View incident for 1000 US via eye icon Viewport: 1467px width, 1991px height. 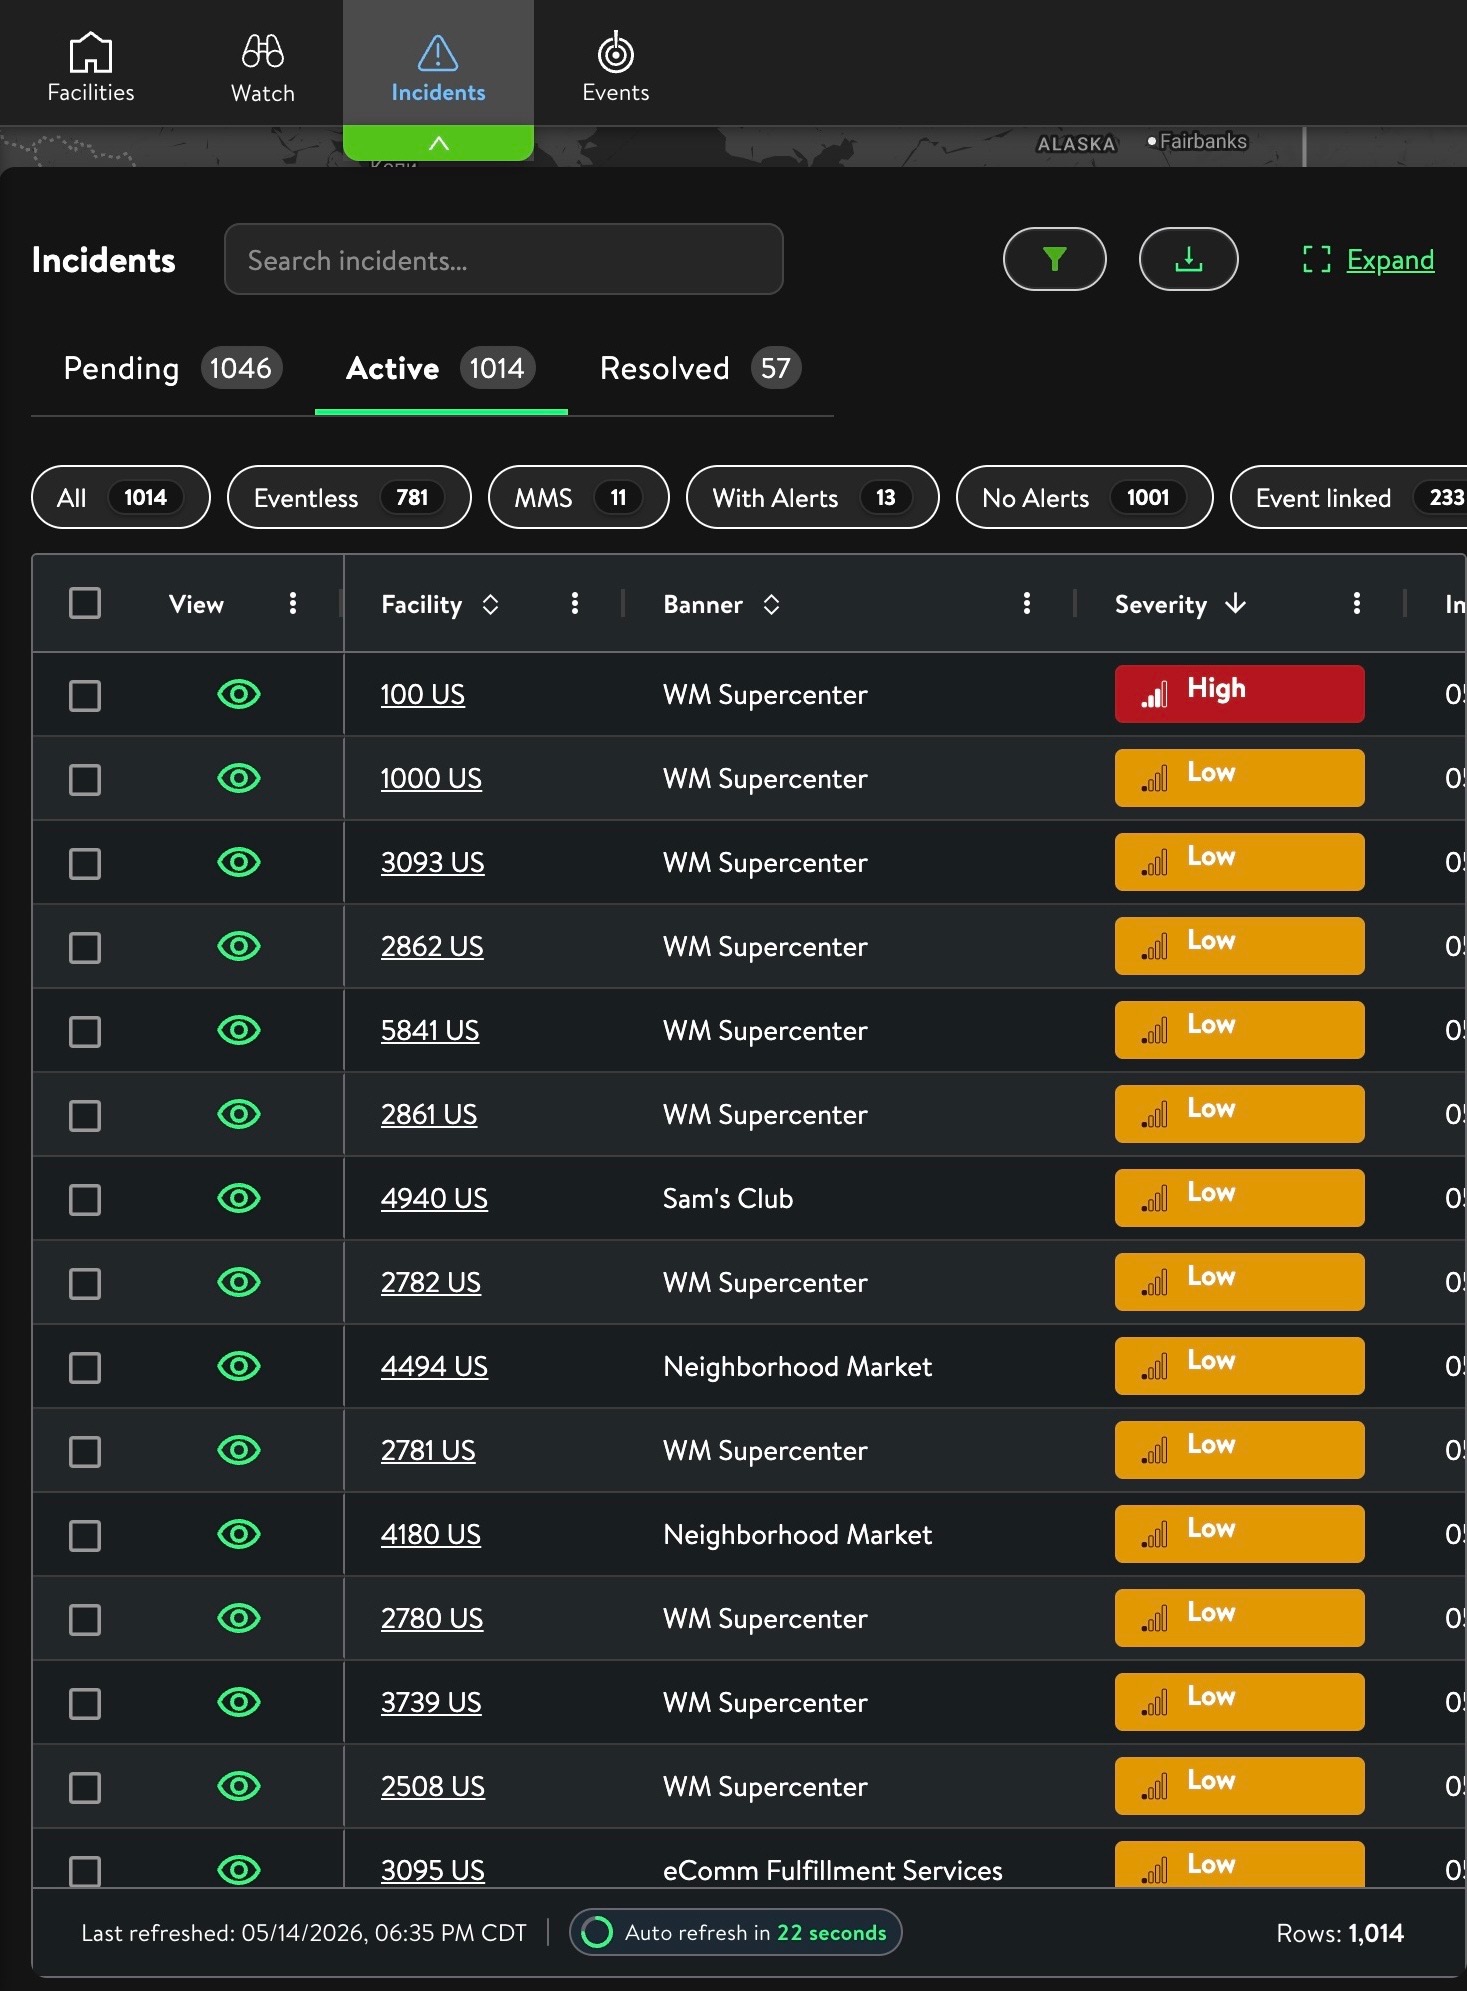239,778
